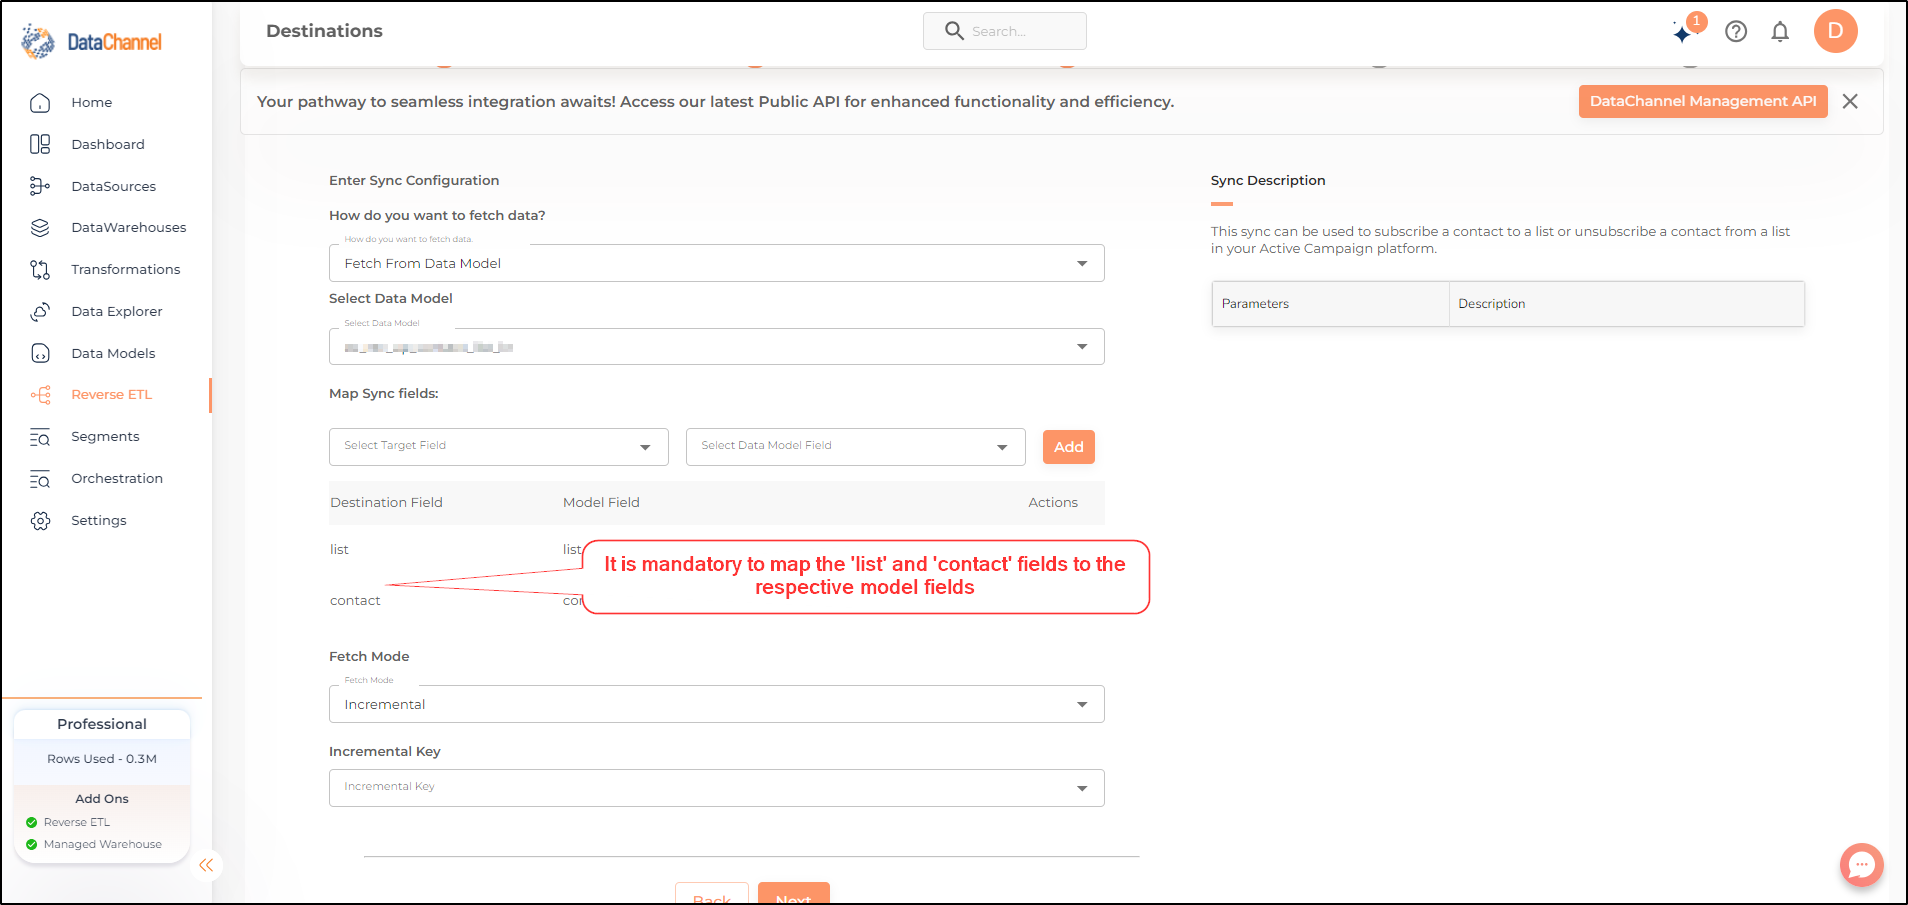This screenshot has width=1908, height=905.
Task: Open the user avatar D menu
Action: (1836, 31)
